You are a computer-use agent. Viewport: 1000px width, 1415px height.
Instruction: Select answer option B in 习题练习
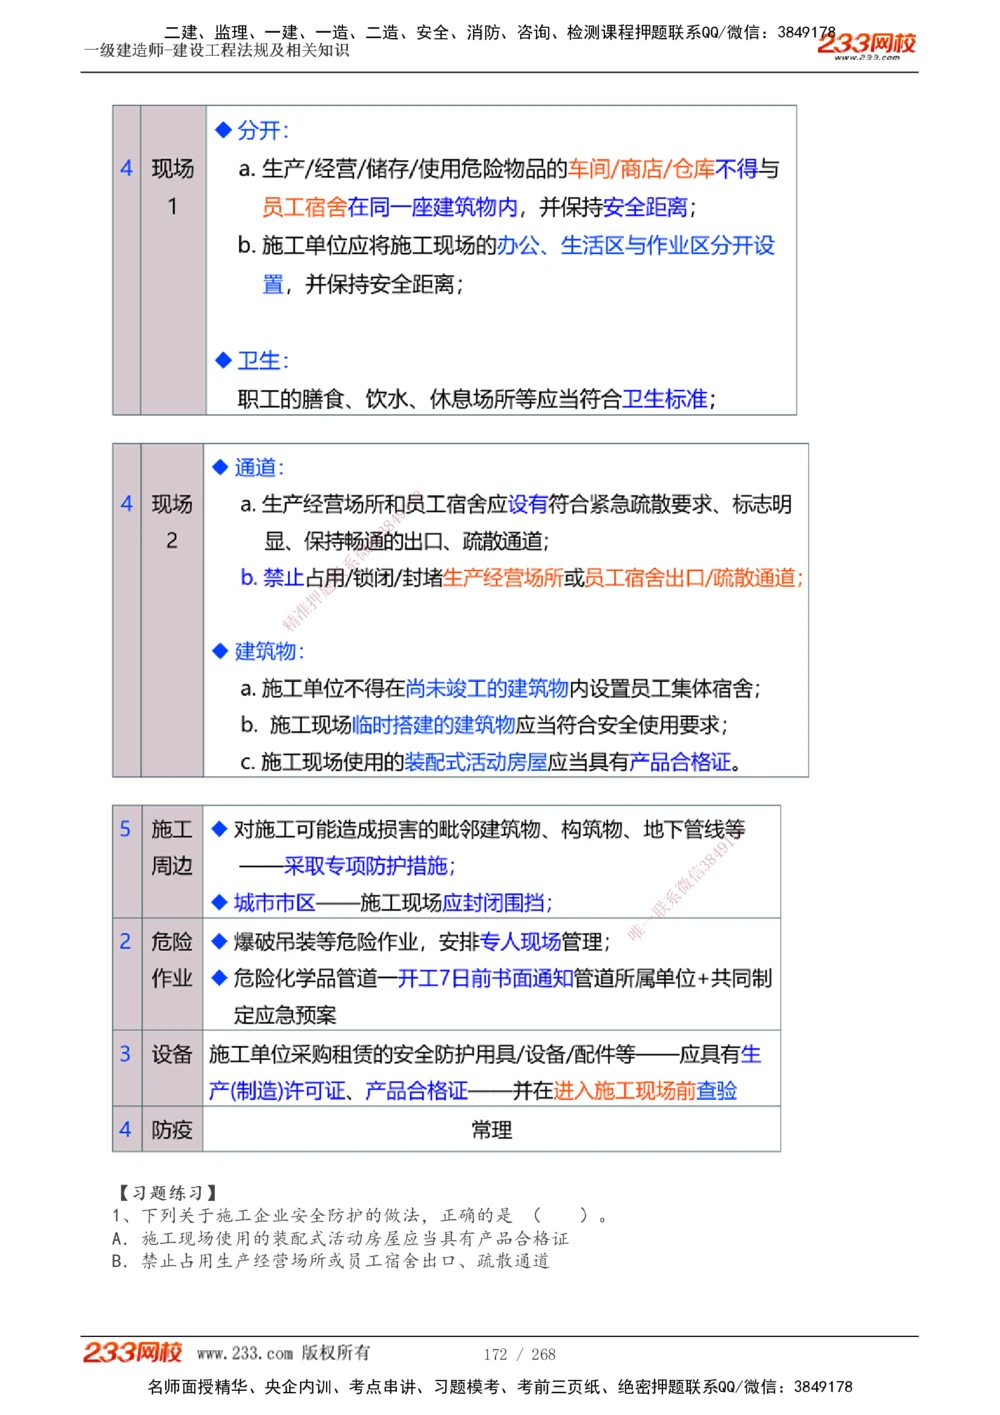pyautogui.click(x=330, y=1261)
